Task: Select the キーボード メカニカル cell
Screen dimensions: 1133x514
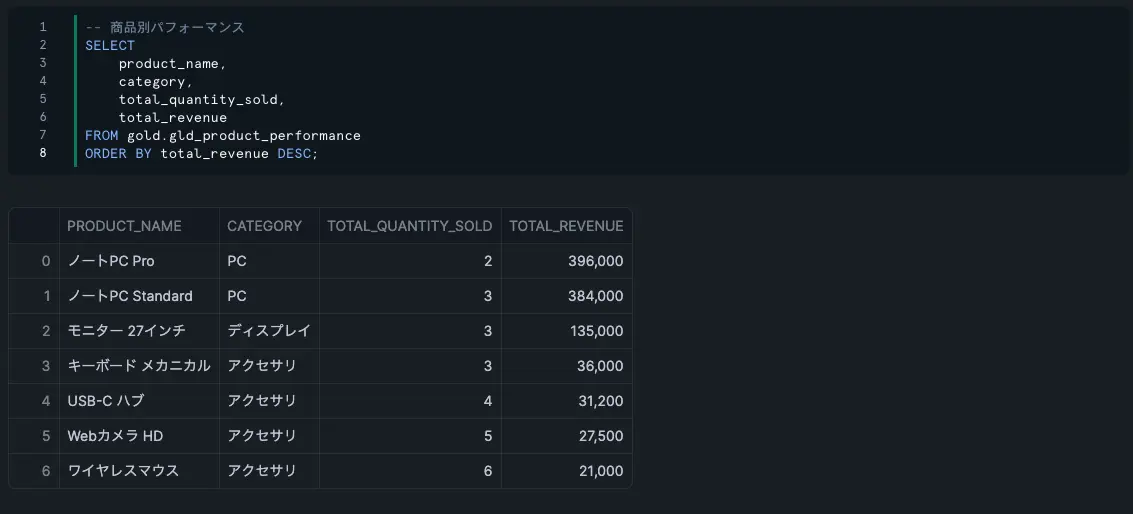Action: [138, 366]
